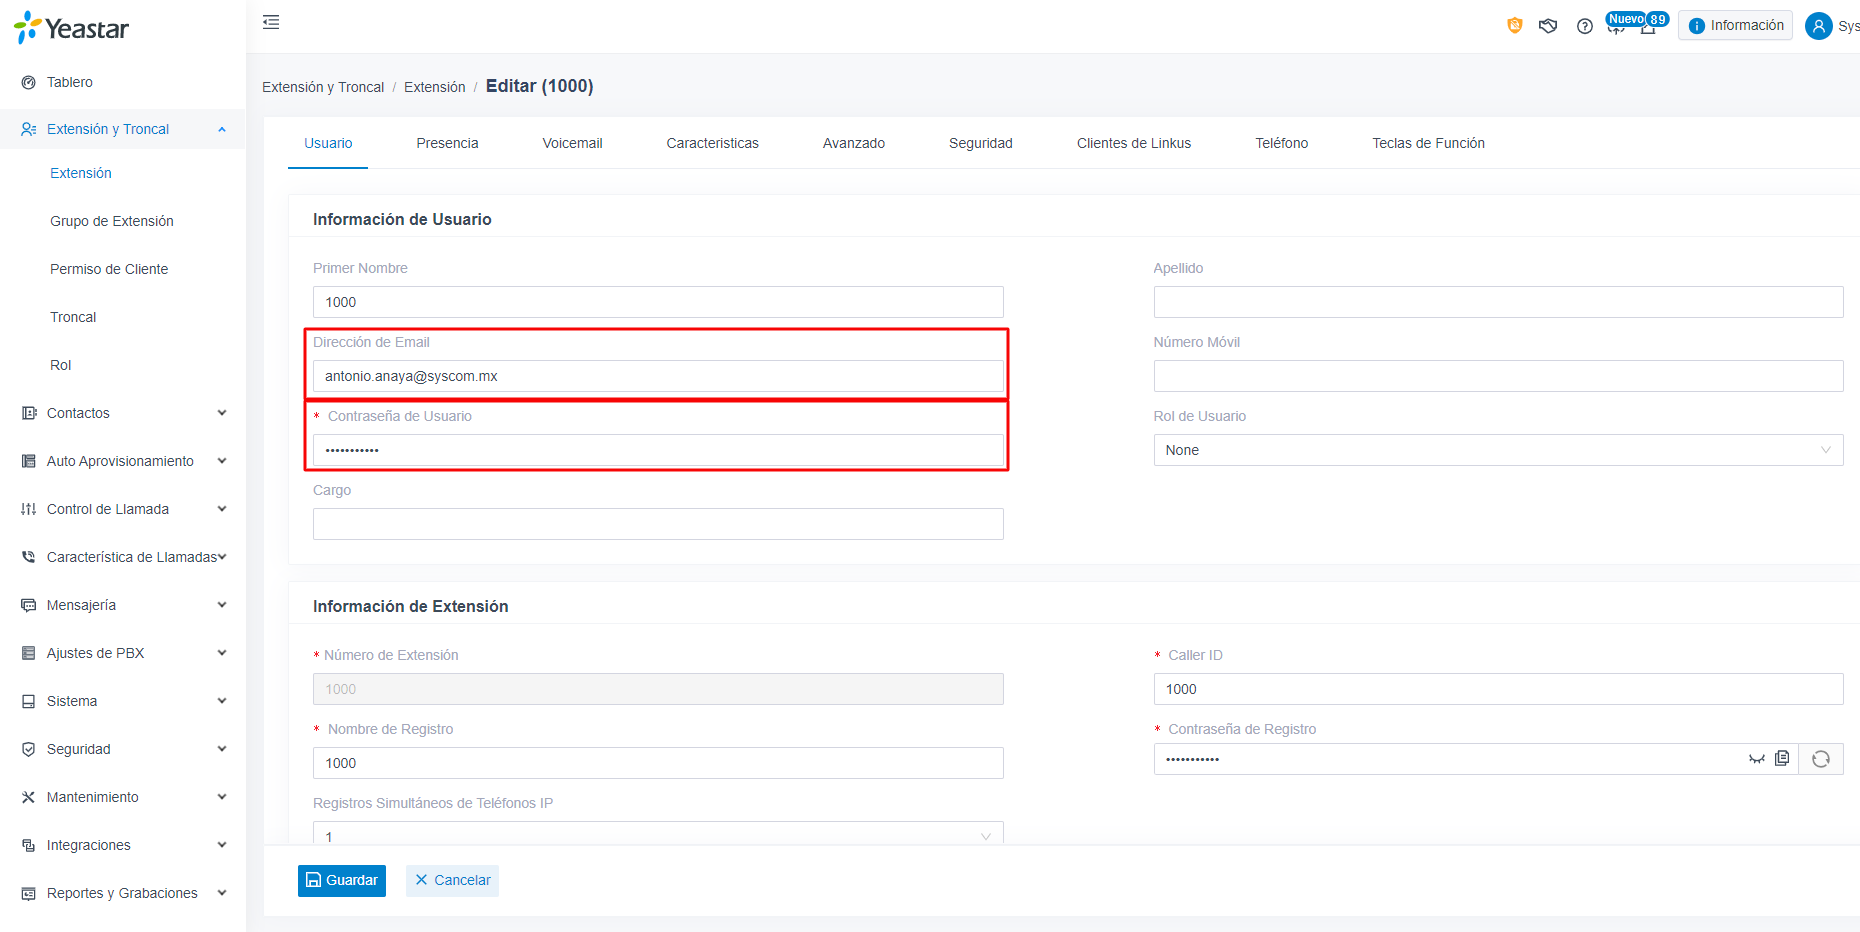This screenshot has width=1860, height=932.
Task: Open Troncal in the sidebar
Action: coord(73,317)
